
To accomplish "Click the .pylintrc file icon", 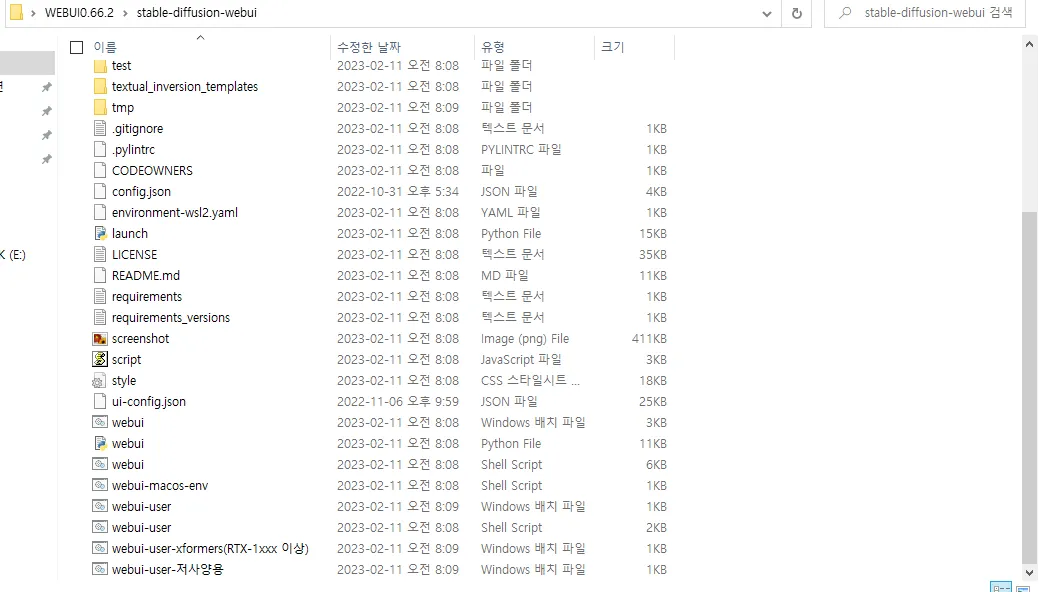I will coord(100,150).
